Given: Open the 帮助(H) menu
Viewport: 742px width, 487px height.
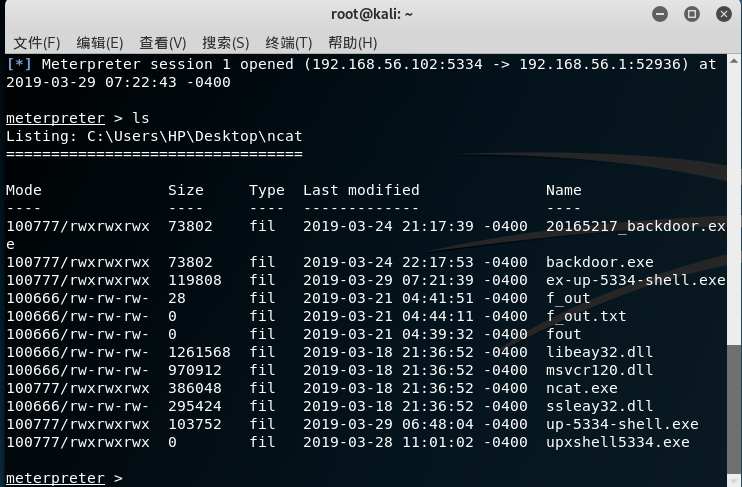Looking at the screenshot, I should pos(352,43).
